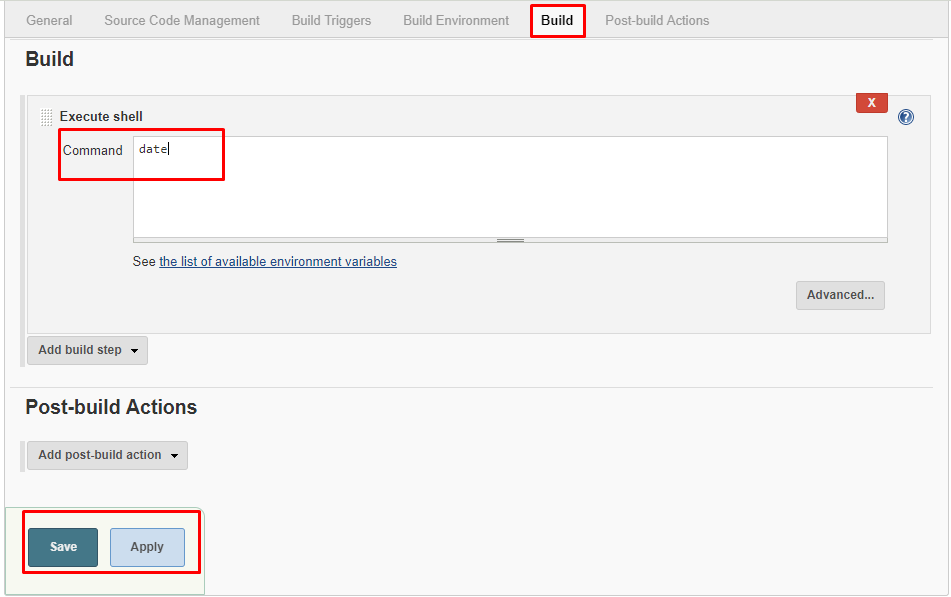Viewport: 951px width, 597px height.
Task: Open the Add post-build action dropdown
Action: click(107, 455)
